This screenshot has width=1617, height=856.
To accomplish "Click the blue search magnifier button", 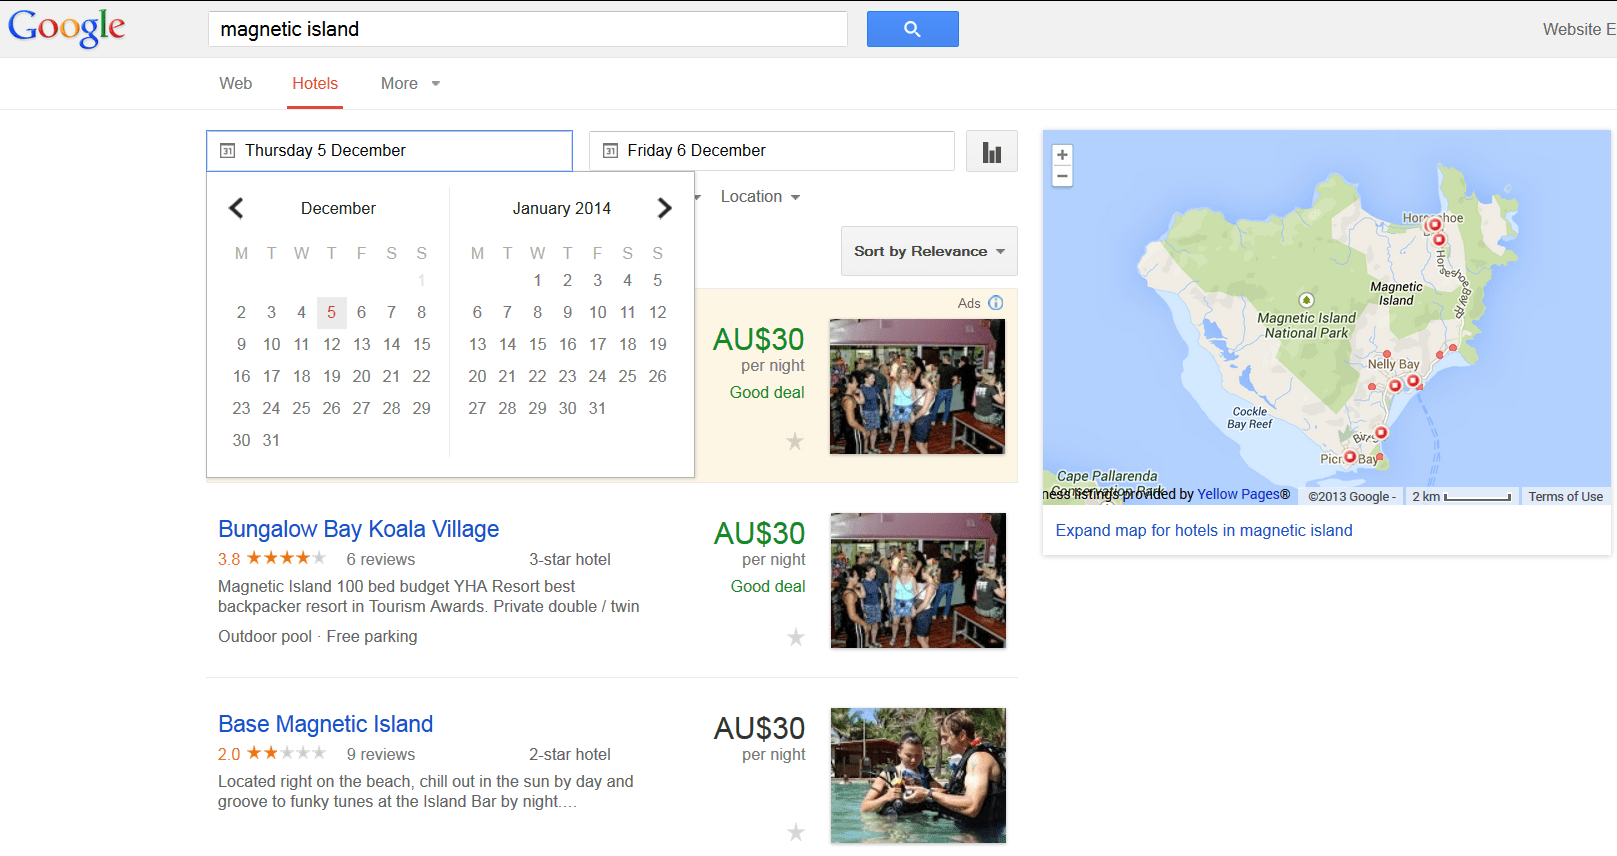I will 912,29.
